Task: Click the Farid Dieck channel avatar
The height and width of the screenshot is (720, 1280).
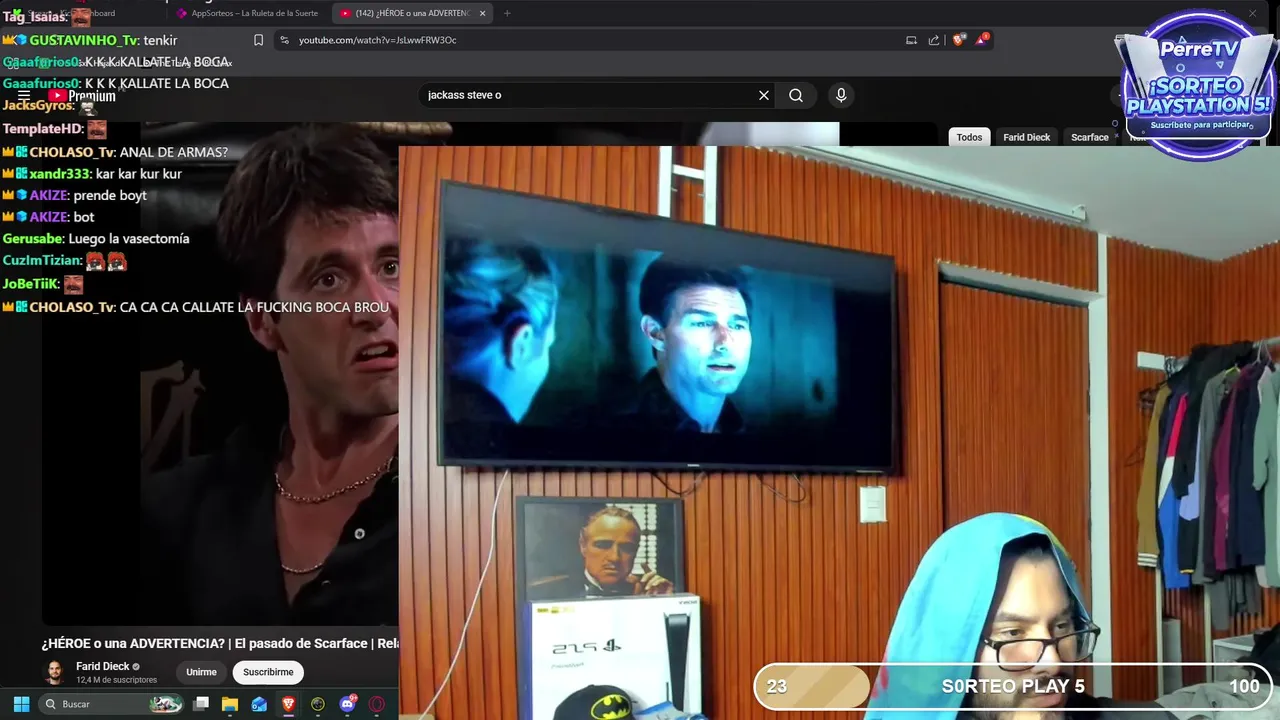Action: pos(55,672)
